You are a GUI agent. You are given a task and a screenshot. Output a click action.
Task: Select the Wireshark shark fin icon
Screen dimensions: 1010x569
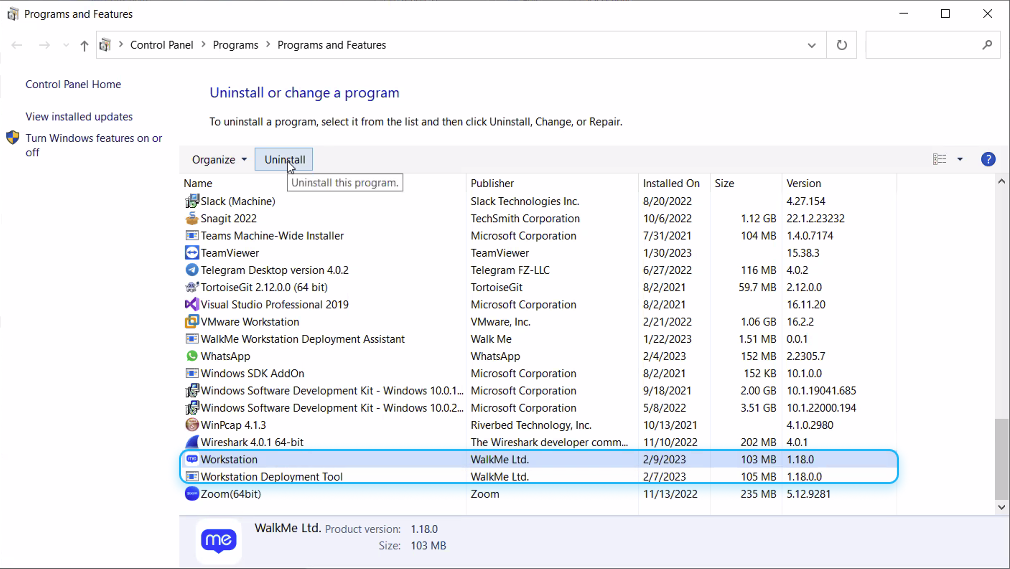[192, 442]
